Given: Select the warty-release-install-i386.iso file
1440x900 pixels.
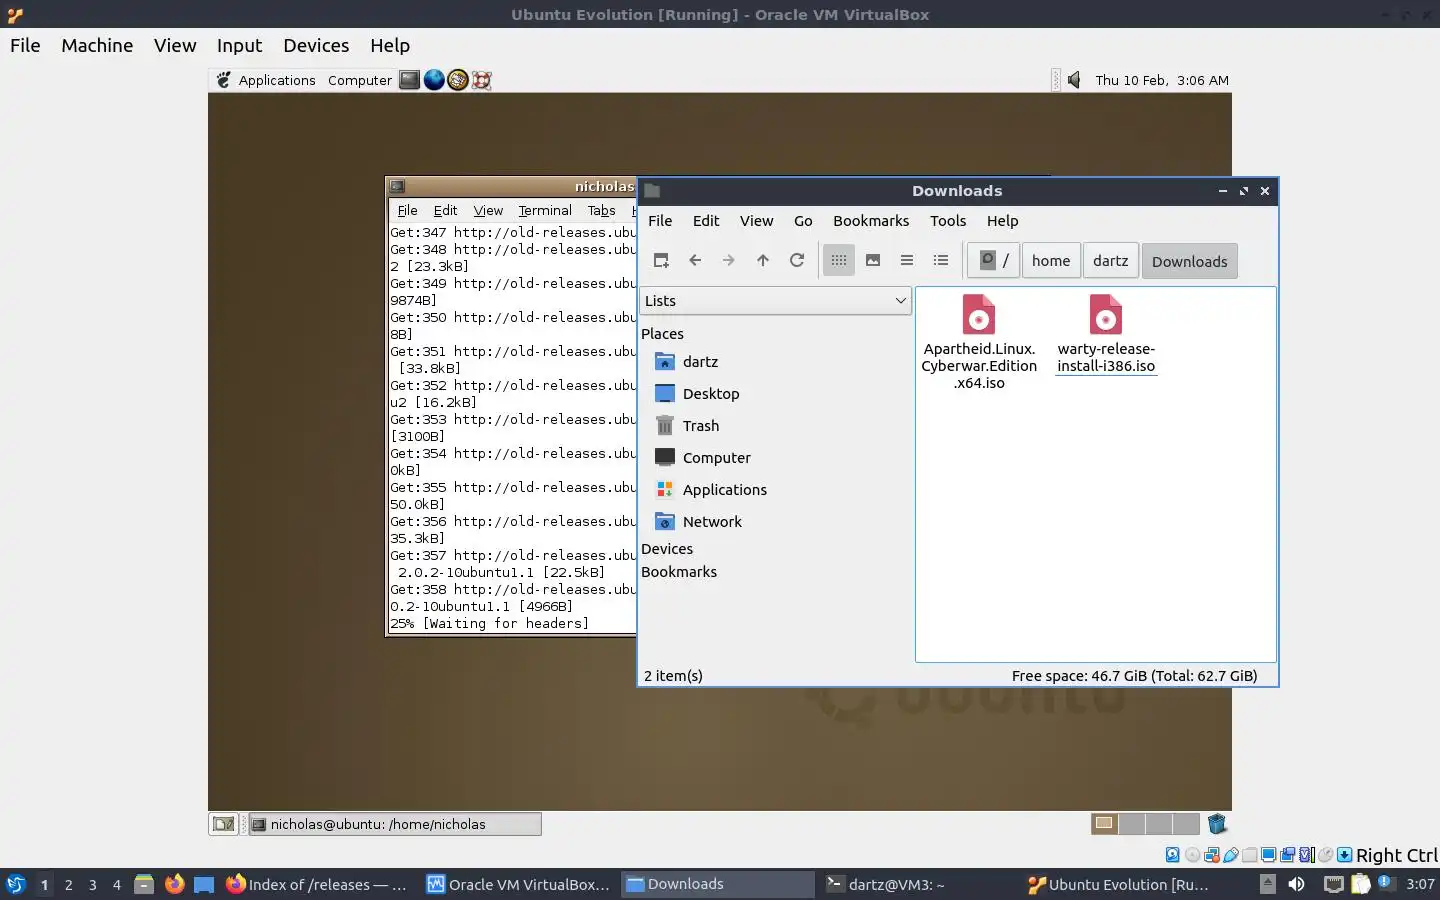Looking at the screenshot, I should point(1106,334).
